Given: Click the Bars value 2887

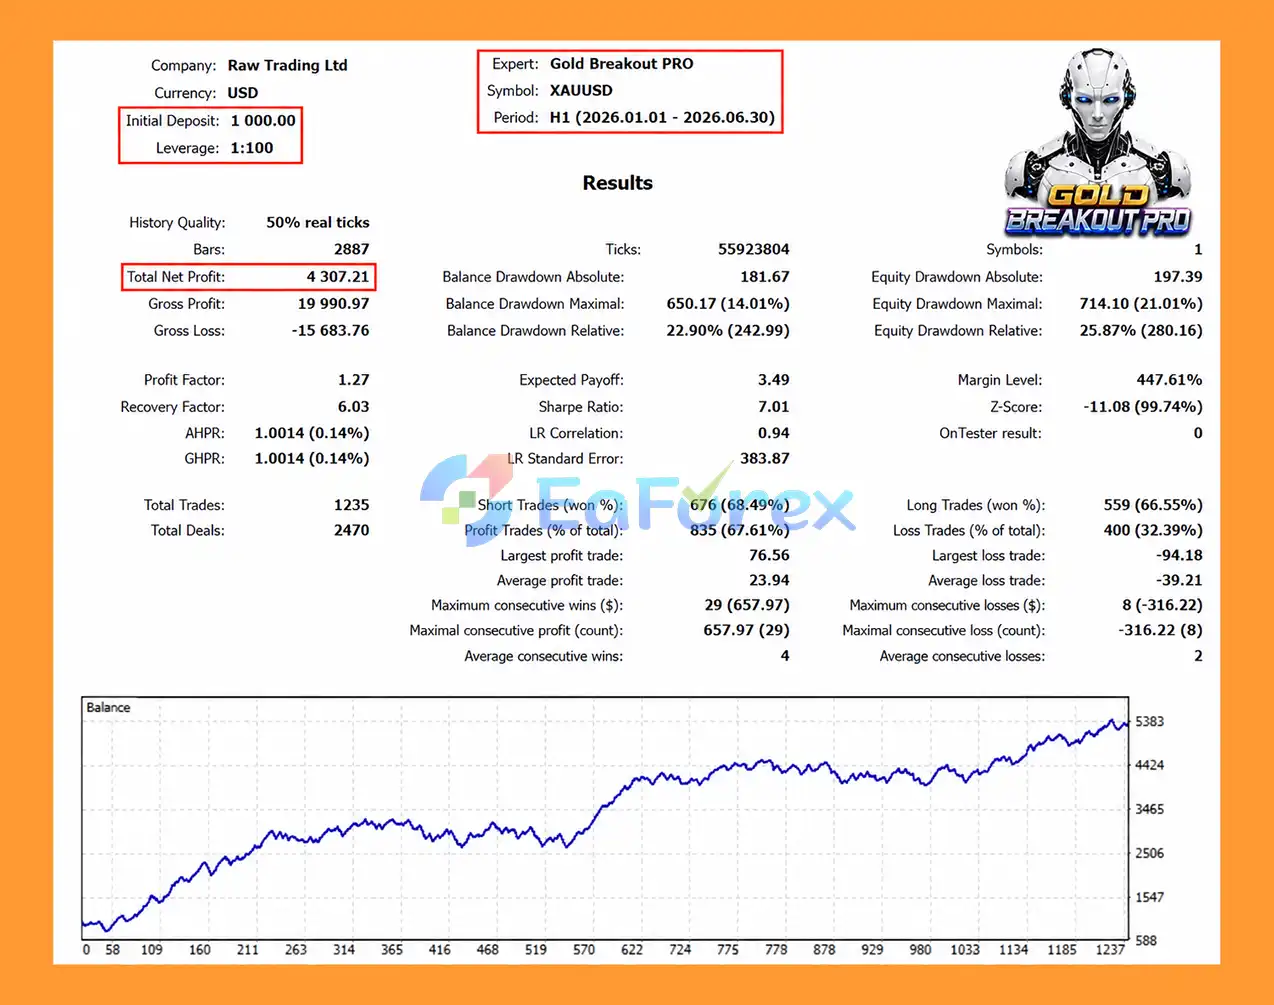Looking at the screenshot, I should pyautogui.click(x=352, y=249).
